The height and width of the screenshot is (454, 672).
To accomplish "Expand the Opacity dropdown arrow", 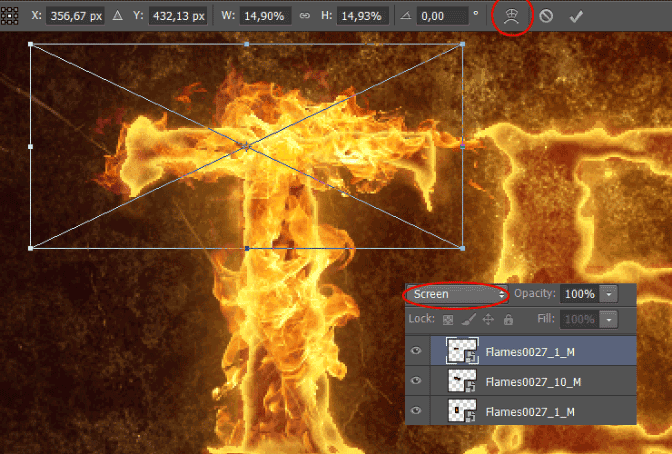I will (x=609, y=294).
